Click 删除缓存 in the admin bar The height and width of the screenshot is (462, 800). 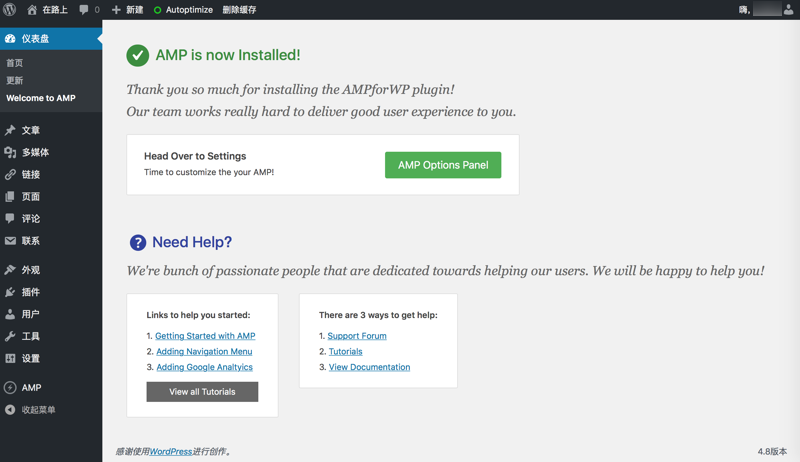tap(239, 10)
